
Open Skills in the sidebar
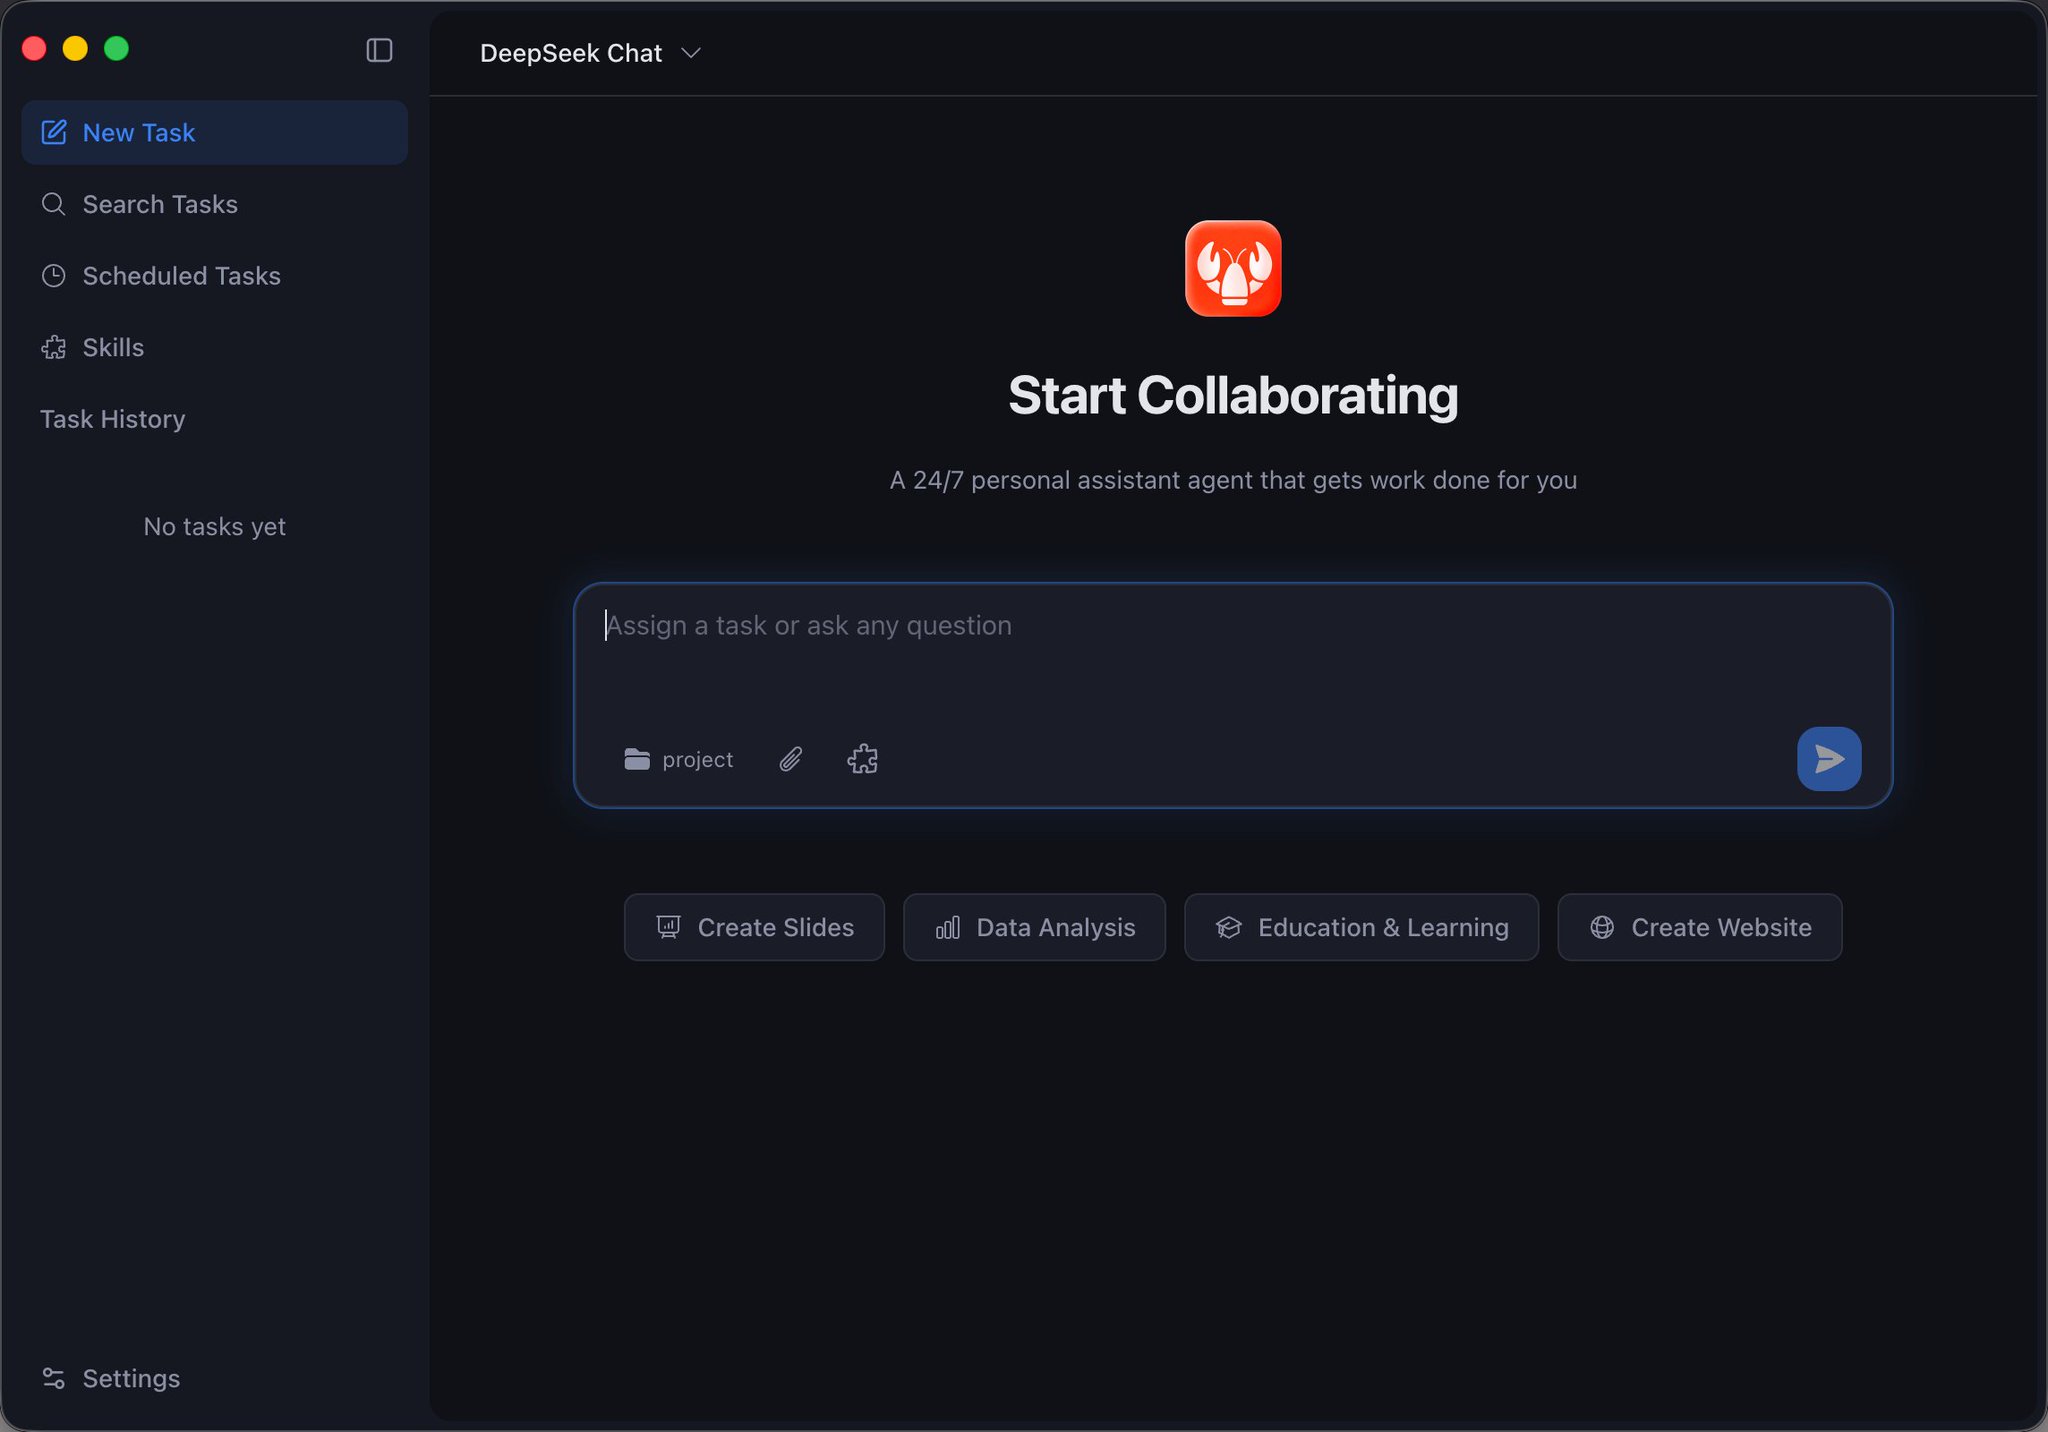[x=113, y=347]
